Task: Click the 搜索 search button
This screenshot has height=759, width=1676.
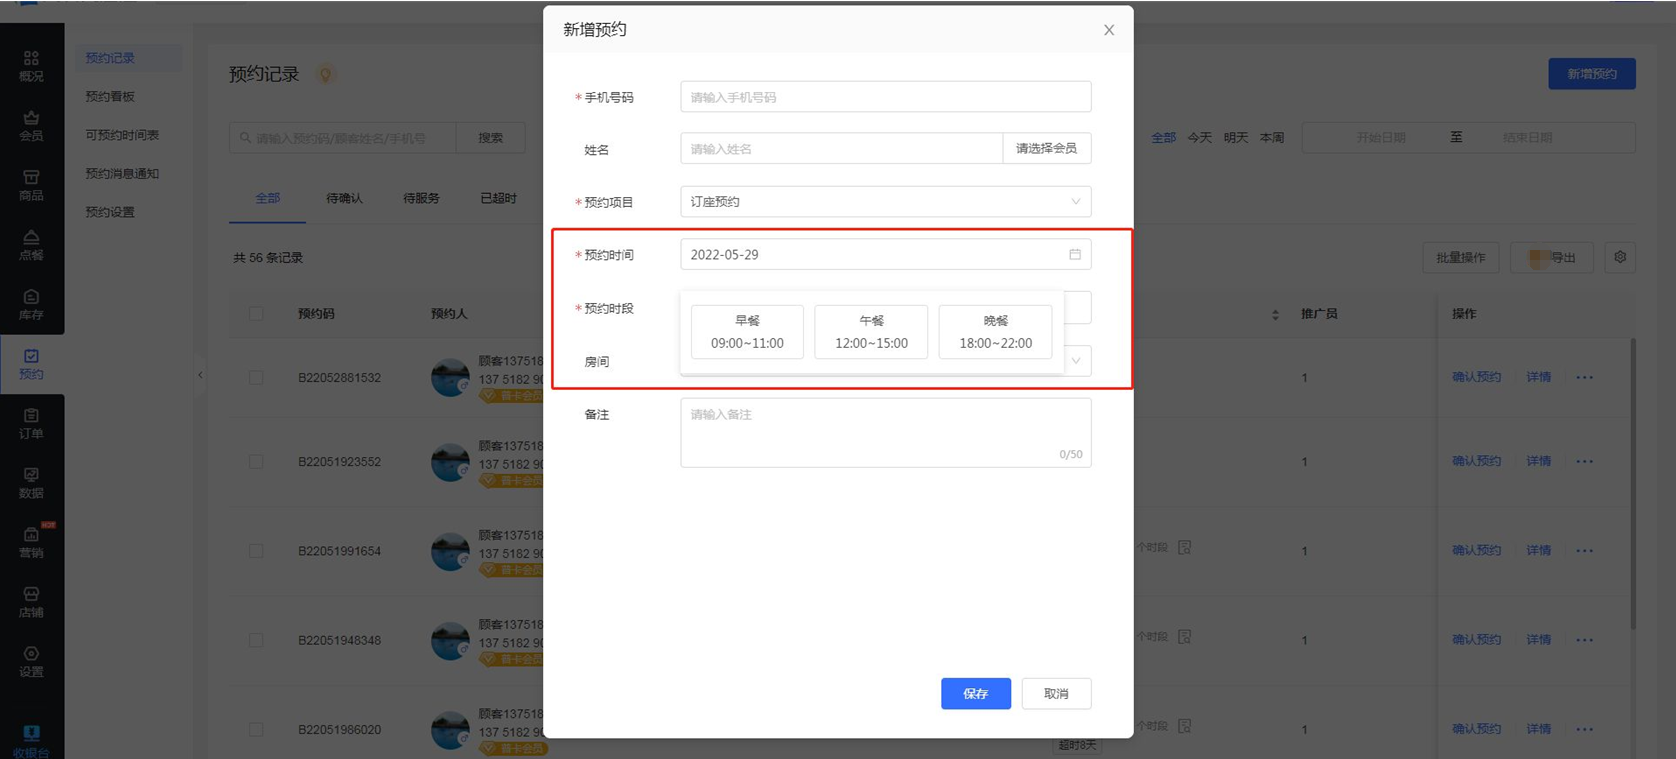Action: pos(490,138)
